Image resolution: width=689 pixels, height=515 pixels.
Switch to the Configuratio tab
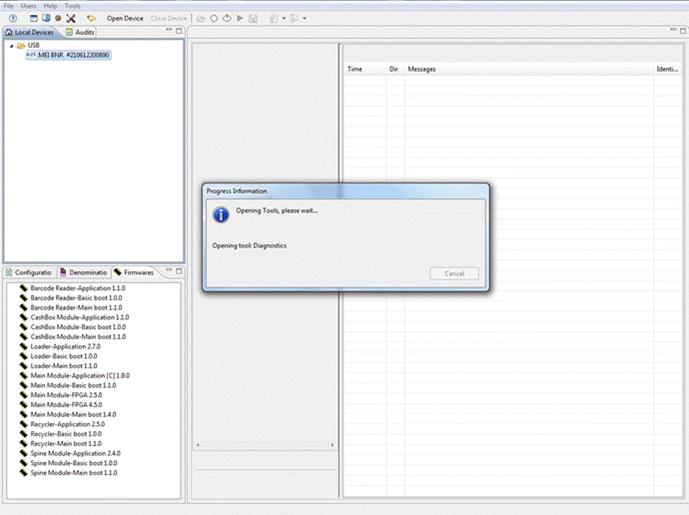tap(29, 272)
